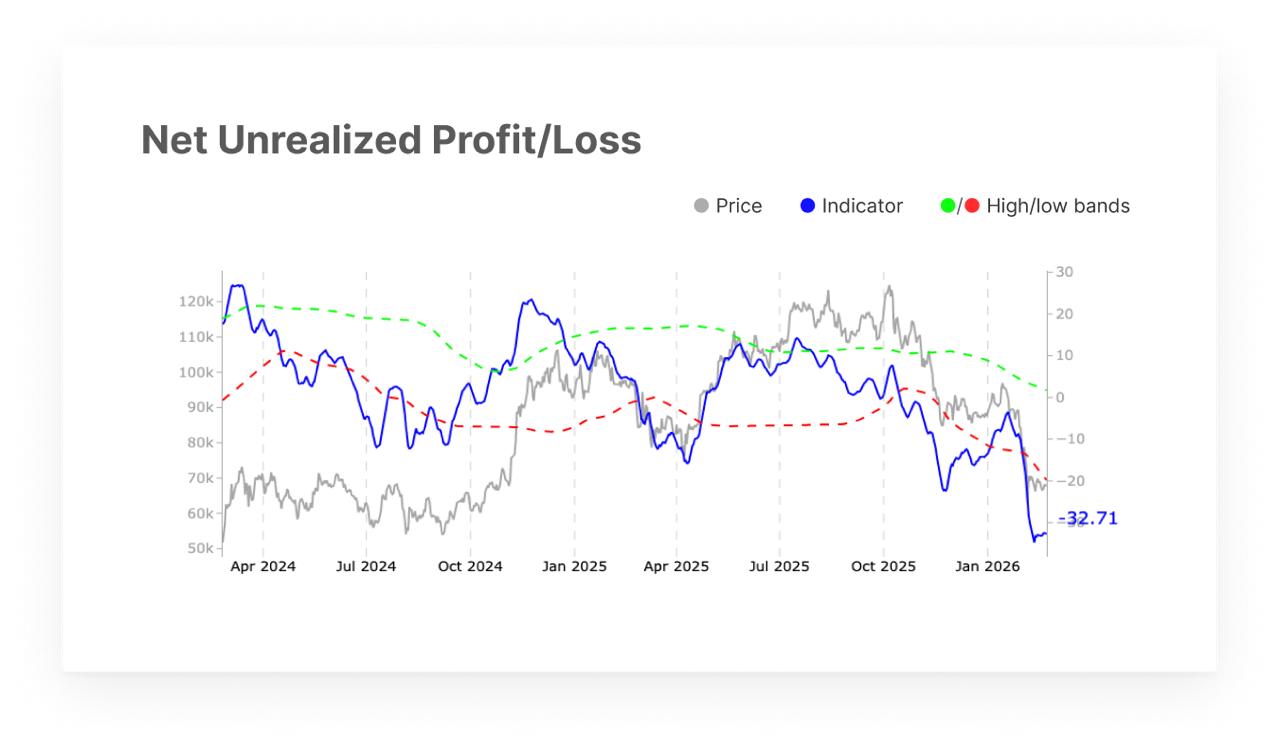
Task: Click the red low band legend dot
Action: [972, 206]
